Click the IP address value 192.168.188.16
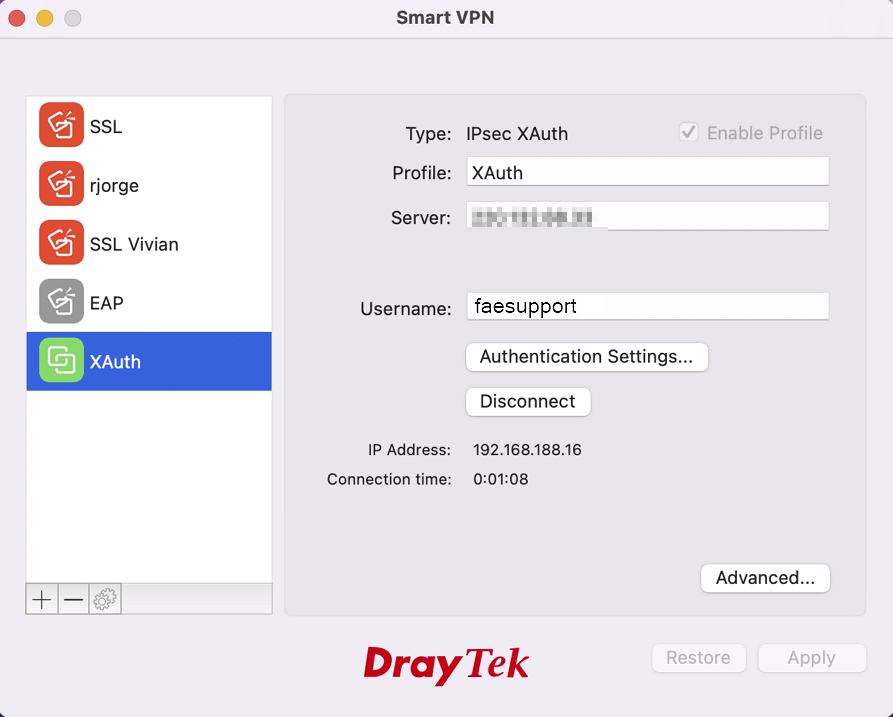This screenshot has height=717, width=893. 527,450
